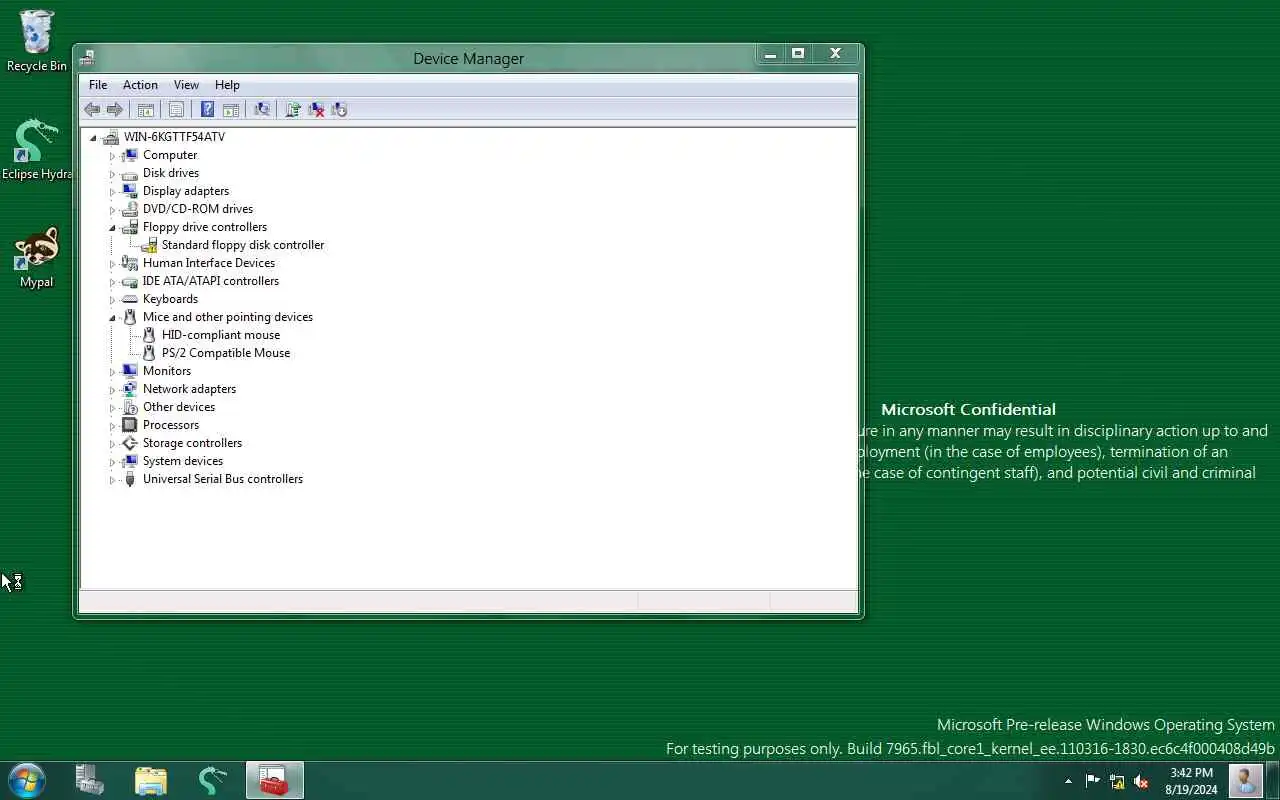Collapse the WIN-6KGTTF54ATV root node
The image size is (1280, 800).
tap(94, 137)
